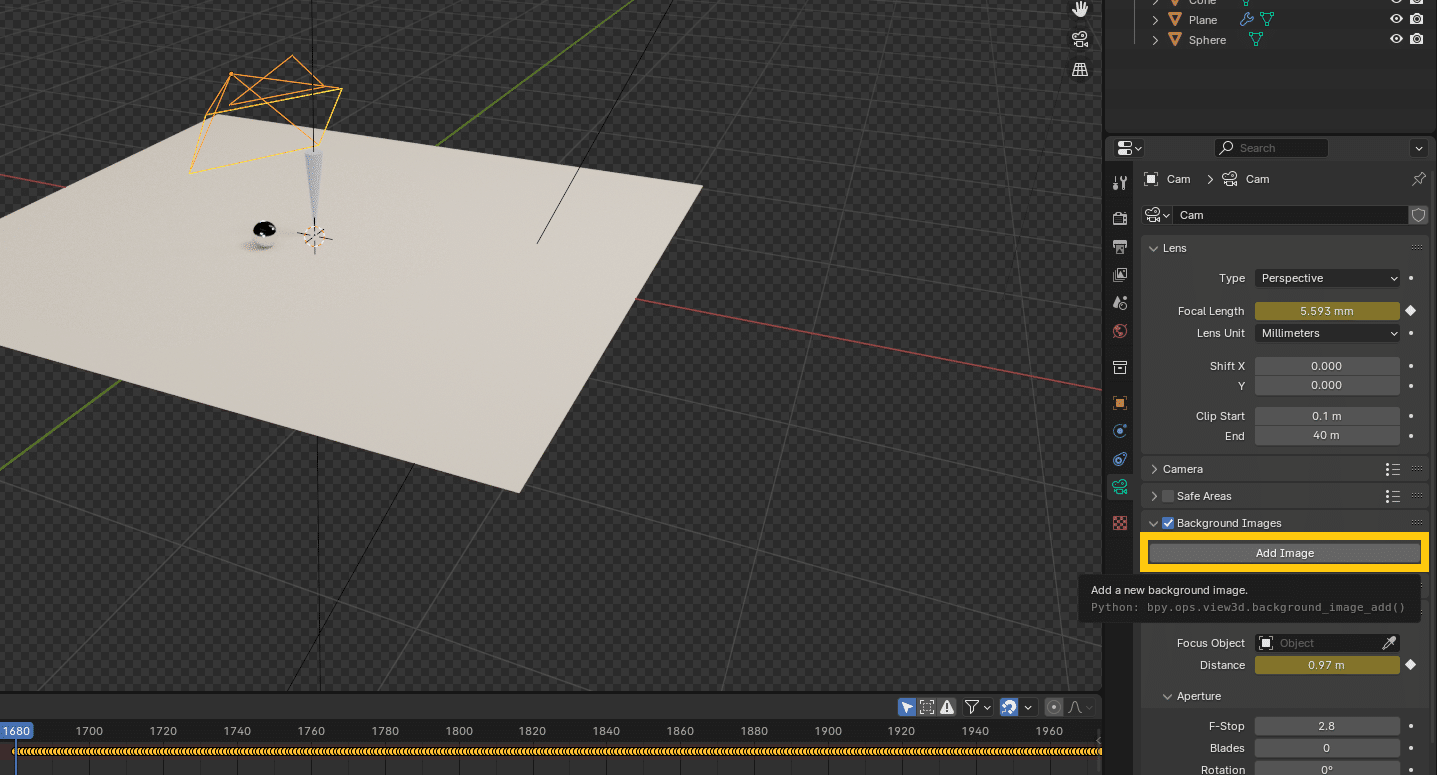Open the lens Type dropdown
Screen dimensions: 1437x775
coord(1327,278)
